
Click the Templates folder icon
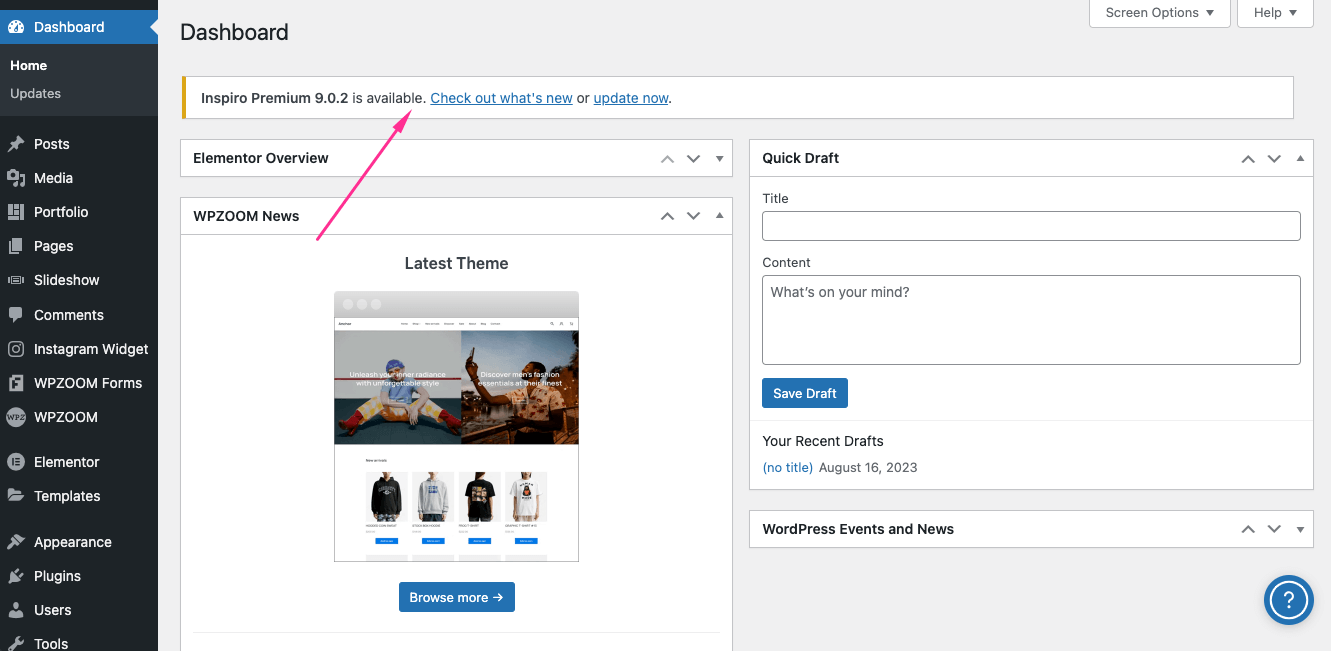pos(16,496)
